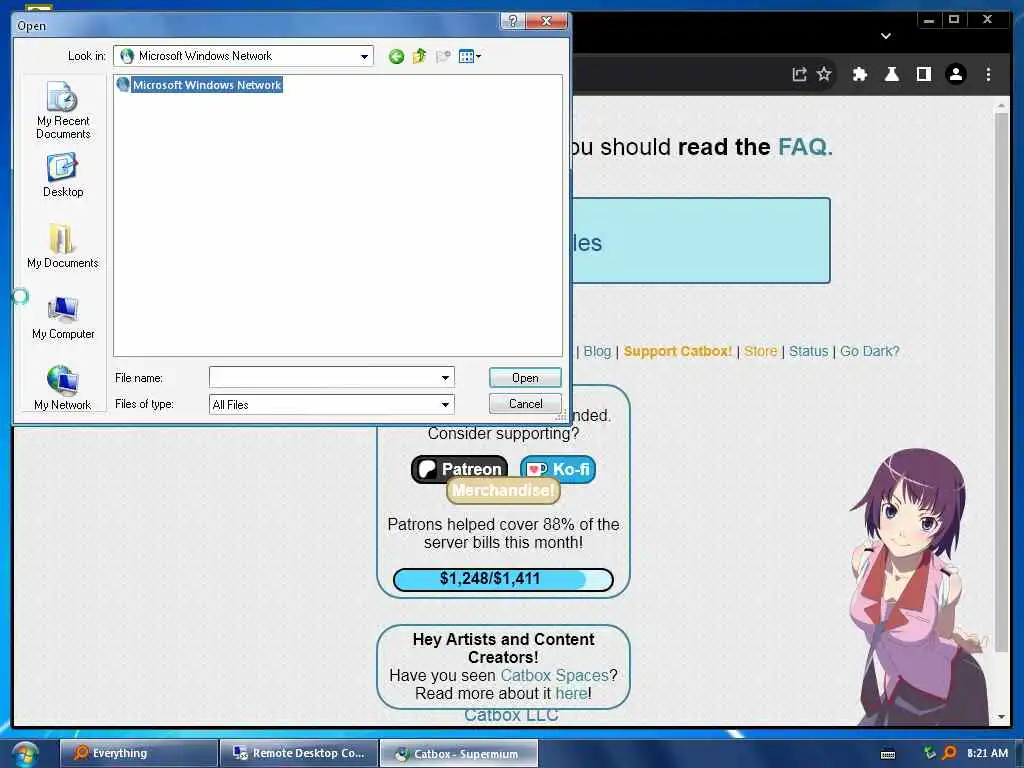Expand the File name dropdown arrow
Viewport: 1024px width, 768px height.
(445, 377)
